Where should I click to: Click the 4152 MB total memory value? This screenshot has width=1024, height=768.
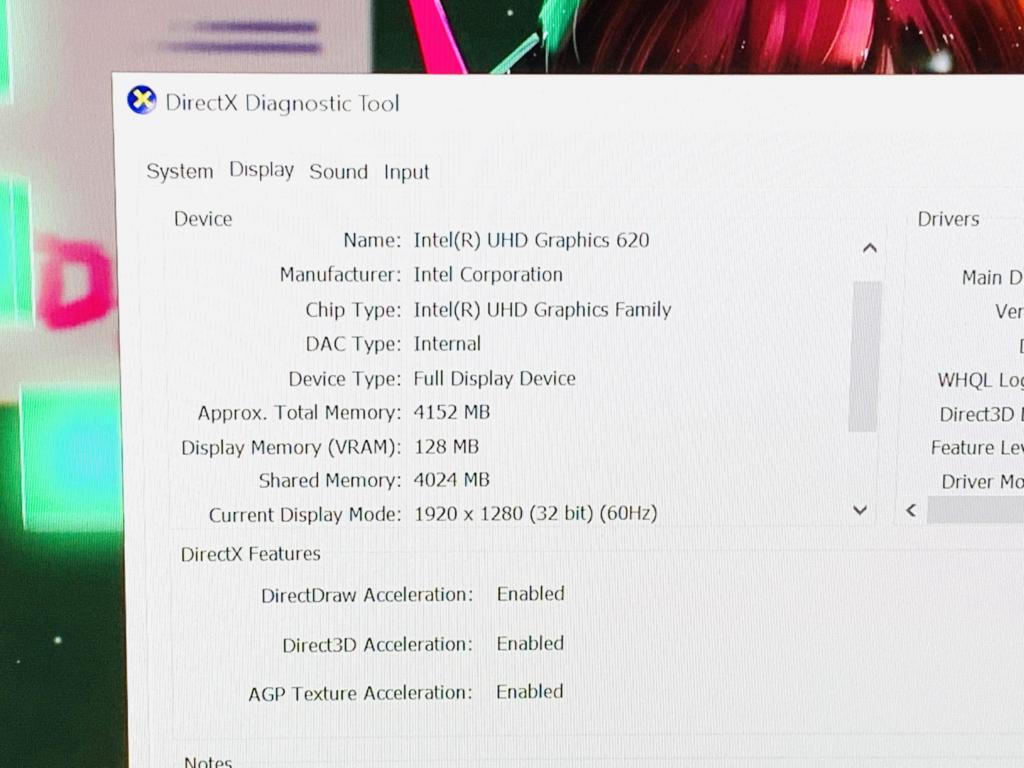tap(452, 412)
